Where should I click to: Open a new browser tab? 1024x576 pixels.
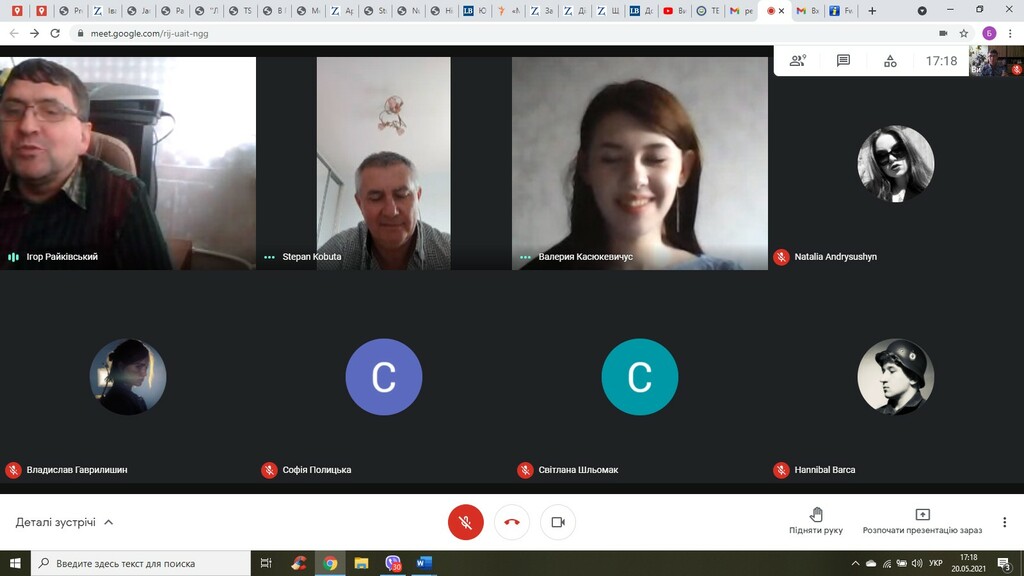tap(872, 11)
